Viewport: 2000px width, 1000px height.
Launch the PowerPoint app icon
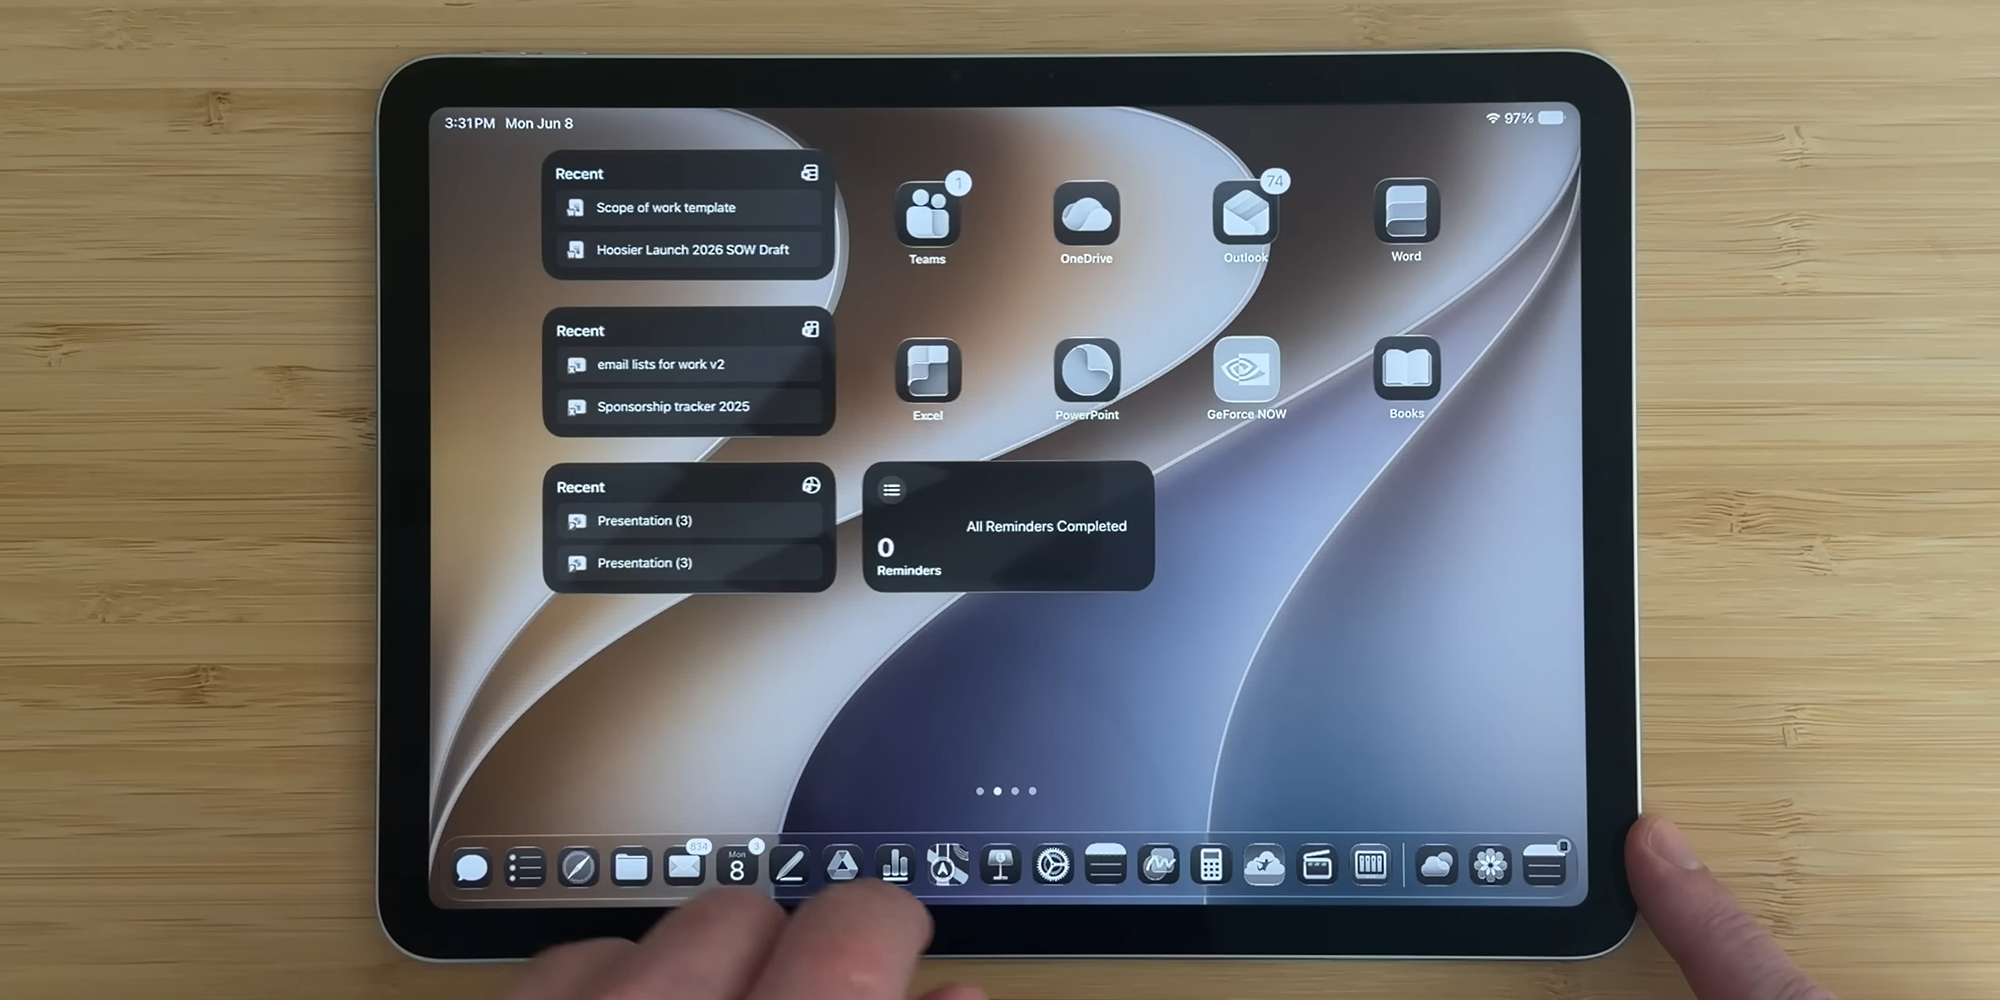click(1087, 370)
